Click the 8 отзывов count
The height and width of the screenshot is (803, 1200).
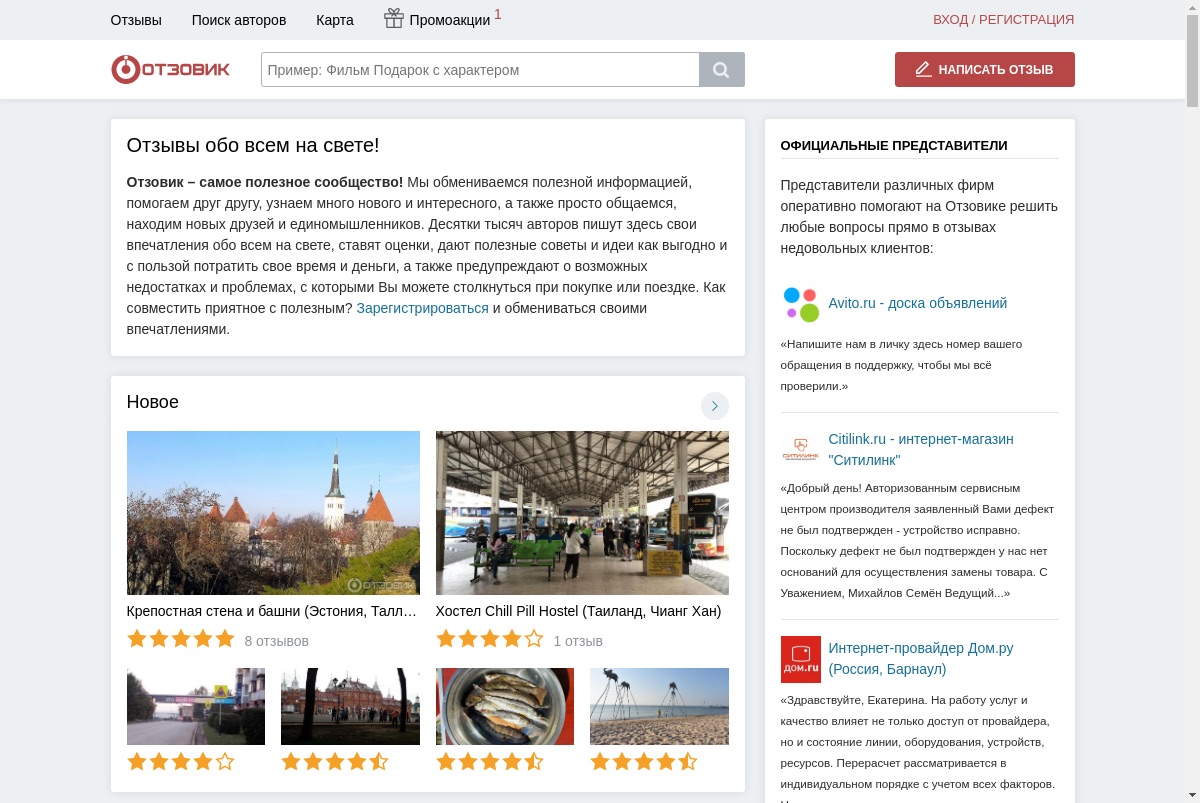pyautogui.click(x=277, y=641)
